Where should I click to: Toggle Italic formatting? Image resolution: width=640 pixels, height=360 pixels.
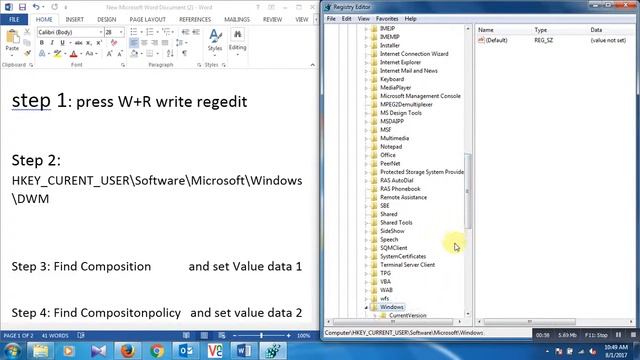tap(52, 43)
